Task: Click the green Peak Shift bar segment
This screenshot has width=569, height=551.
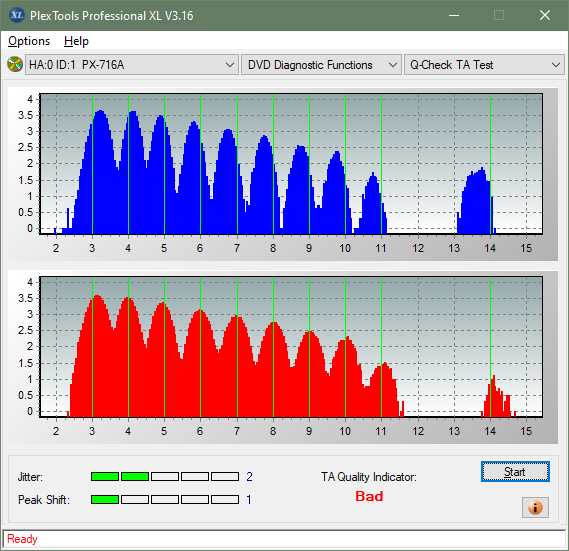Action: click(x=105, y=499)
